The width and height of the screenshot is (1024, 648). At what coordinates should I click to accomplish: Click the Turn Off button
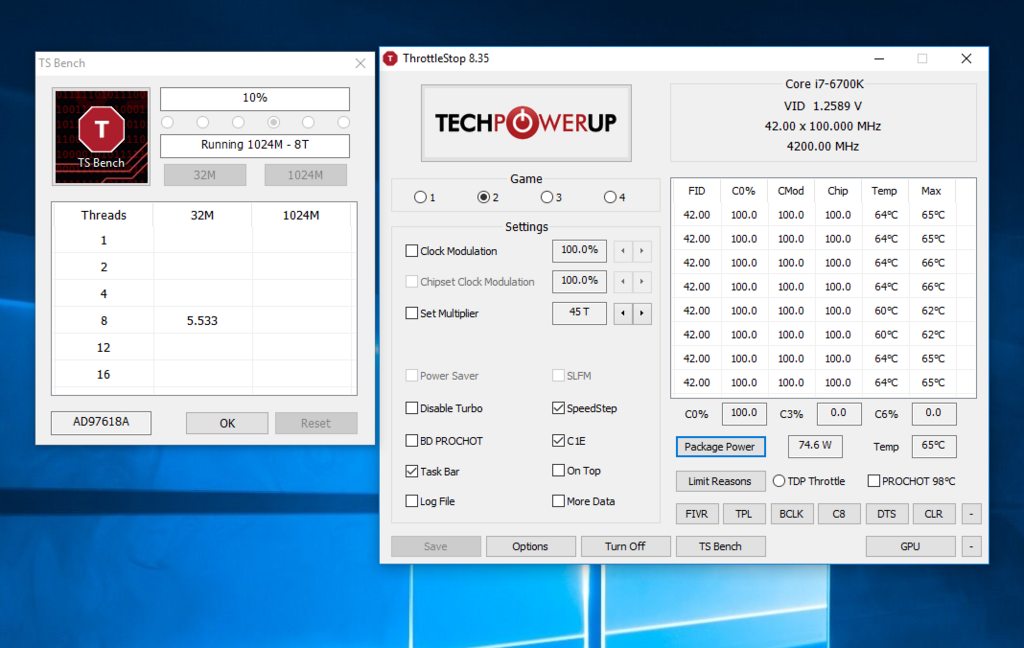point(625,547)
